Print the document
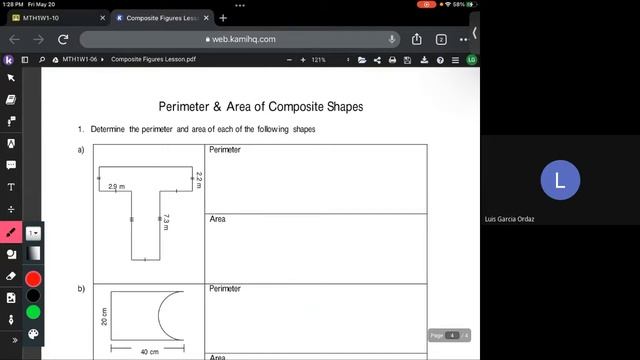The image size is (640, 360). tap(392, 60)
